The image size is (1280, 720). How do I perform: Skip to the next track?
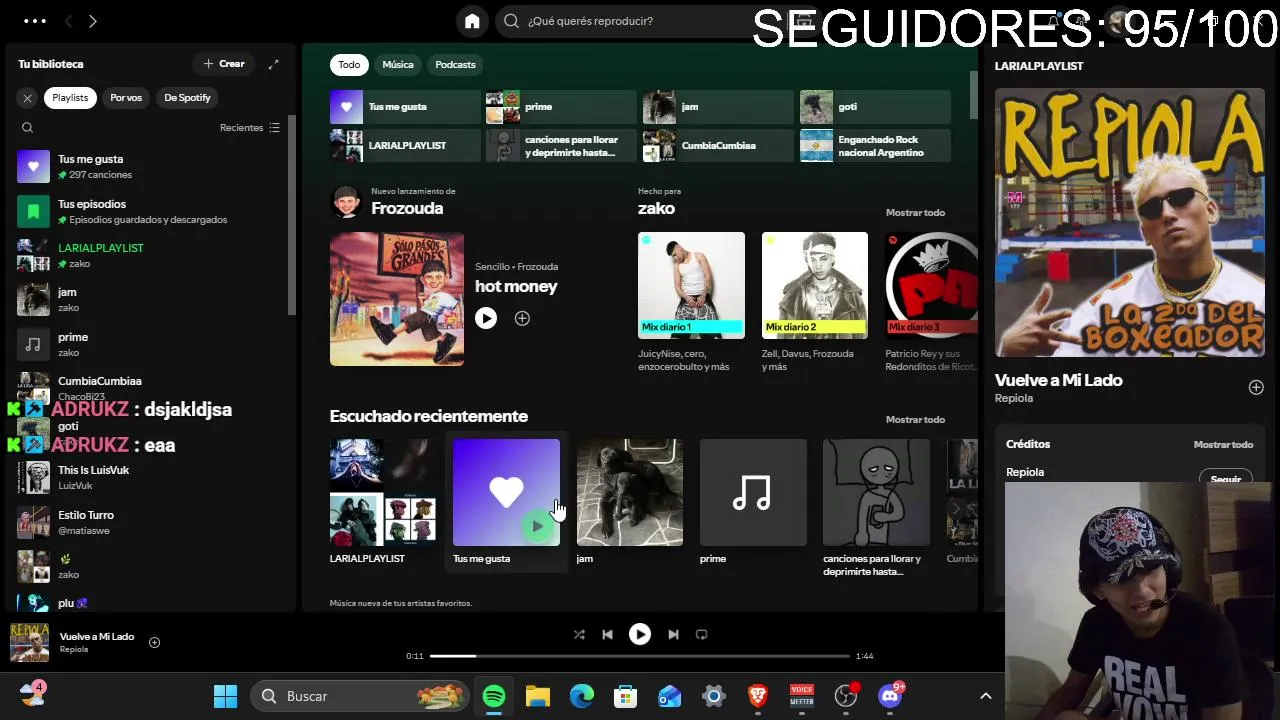673,635
